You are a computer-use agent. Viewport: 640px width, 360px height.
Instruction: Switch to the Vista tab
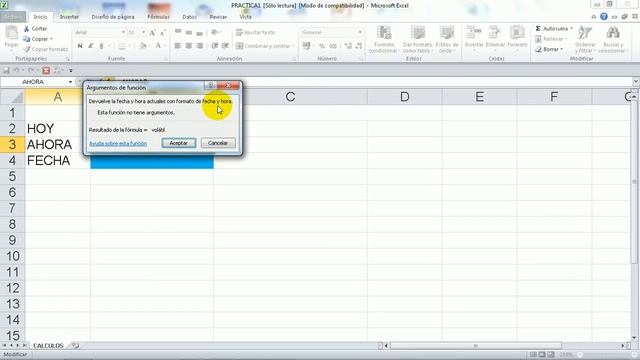click(x=245, y=17)
